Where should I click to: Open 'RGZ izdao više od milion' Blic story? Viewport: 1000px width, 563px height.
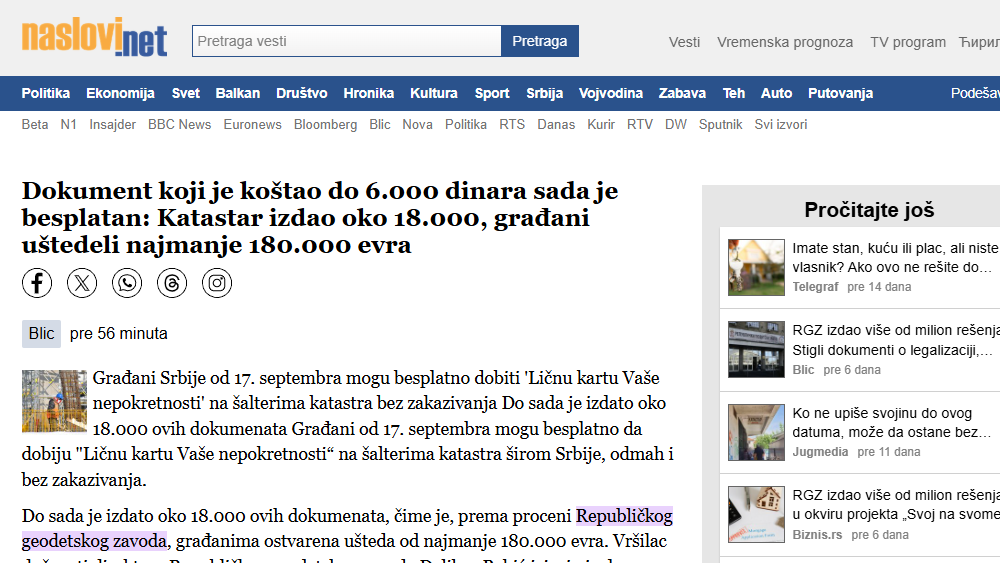click(x=895, y=340)
